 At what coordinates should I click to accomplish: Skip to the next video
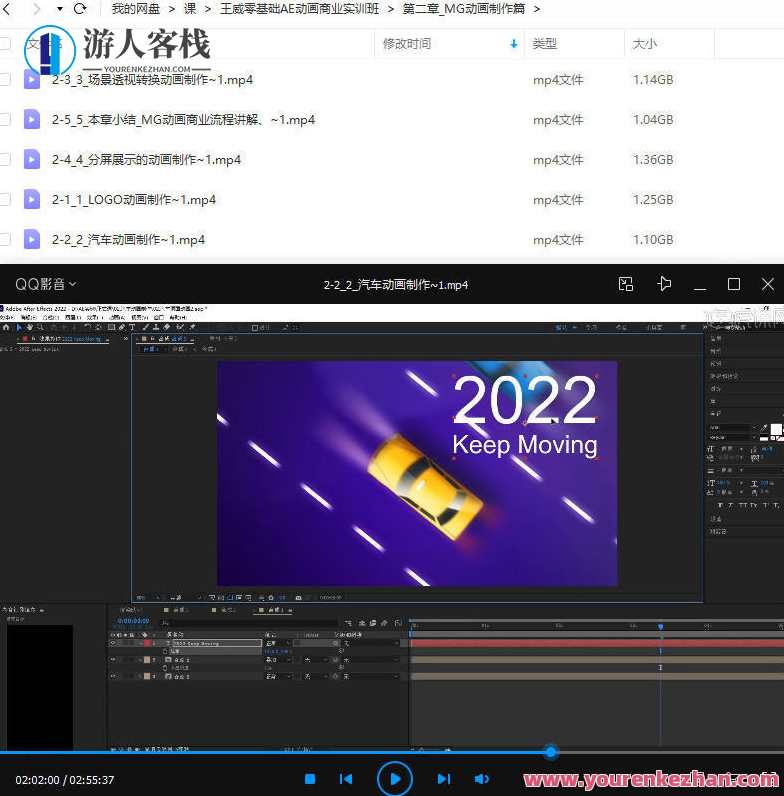pyautogui.click(x=444, y=779)
